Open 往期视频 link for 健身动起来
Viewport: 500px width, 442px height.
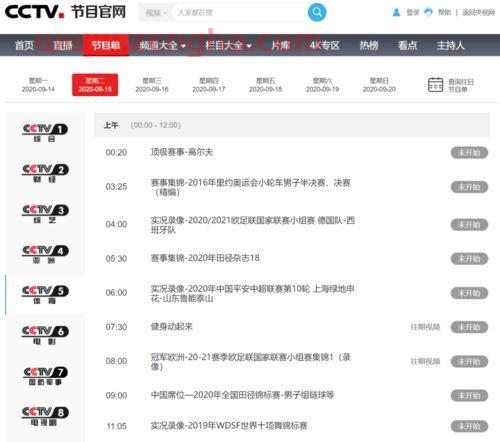(x=425, y=327)
